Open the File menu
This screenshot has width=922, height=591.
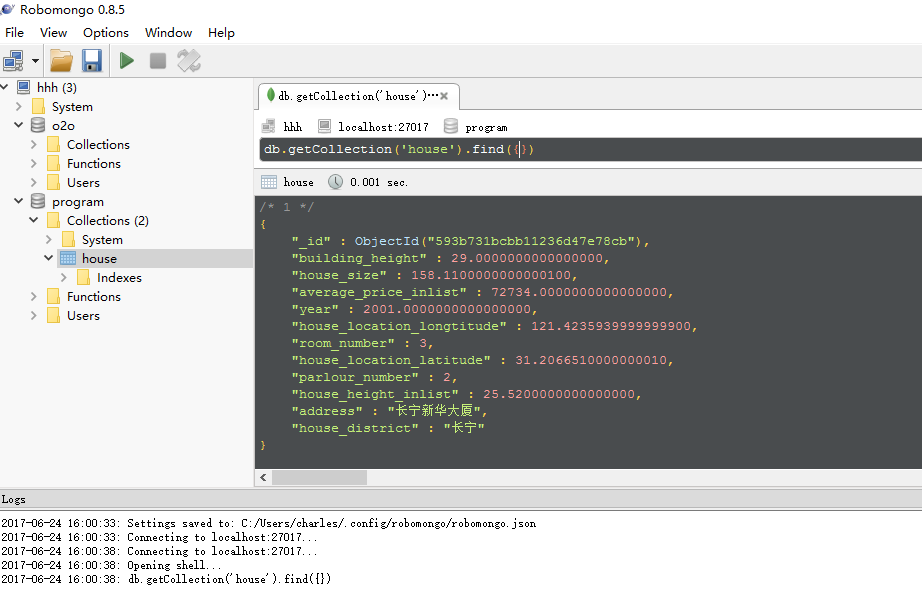click(x=14, y=32)
